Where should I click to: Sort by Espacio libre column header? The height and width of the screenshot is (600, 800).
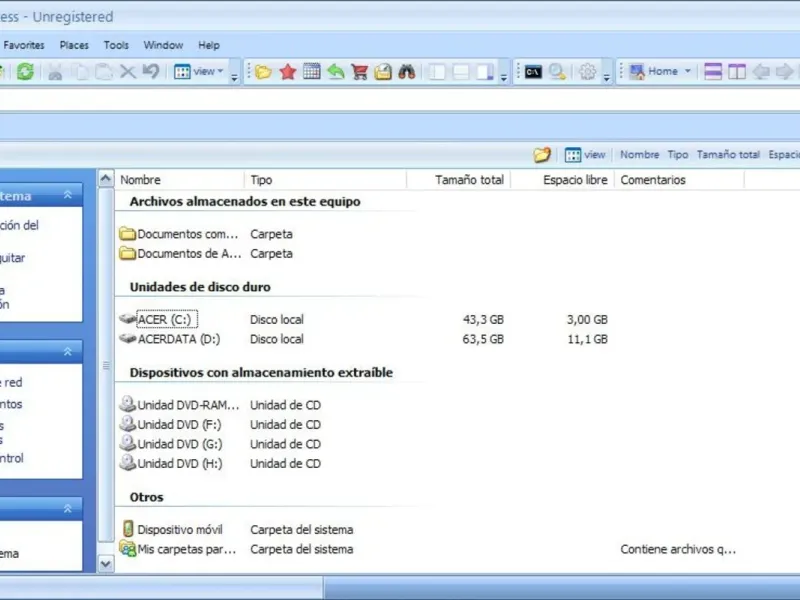pos(562,180)
